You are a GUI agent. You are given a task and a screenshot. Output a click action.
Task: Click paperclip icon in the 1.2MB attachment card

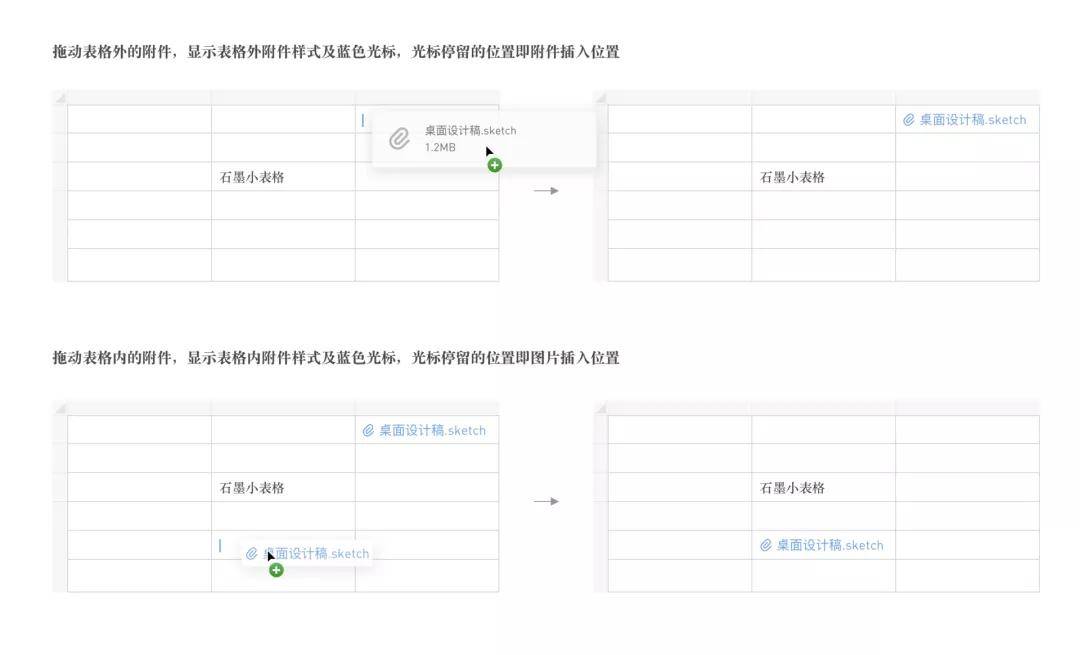tap(399, 138)
